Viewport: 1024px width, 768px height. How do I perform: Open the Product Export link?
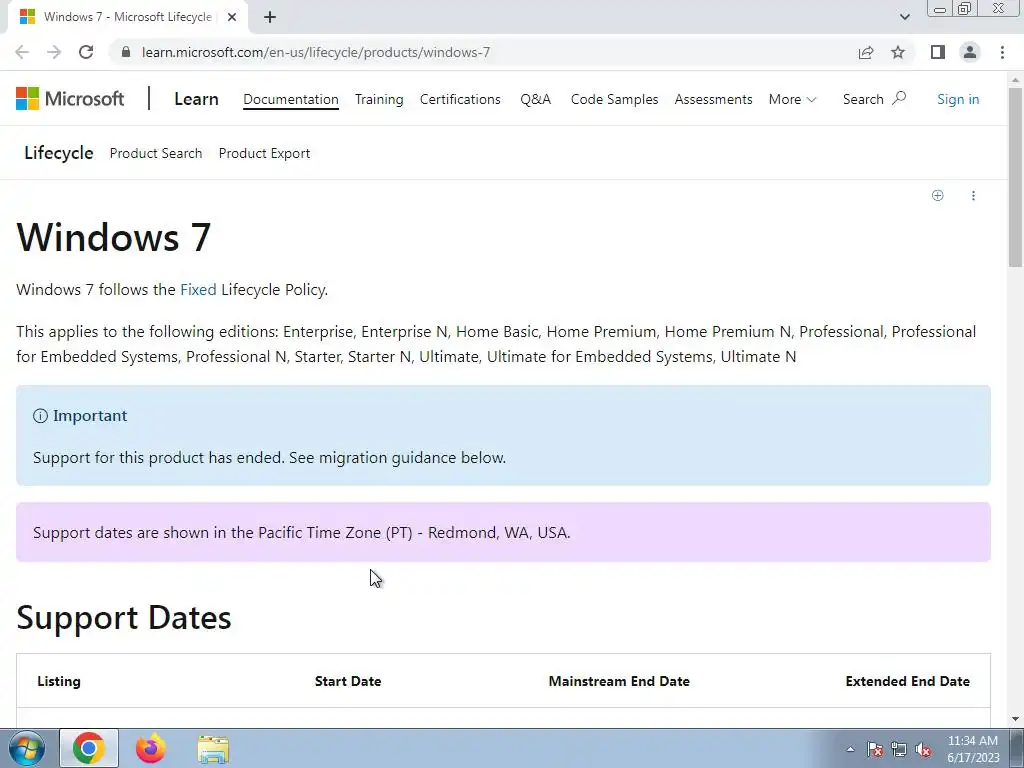click(264, 153)
